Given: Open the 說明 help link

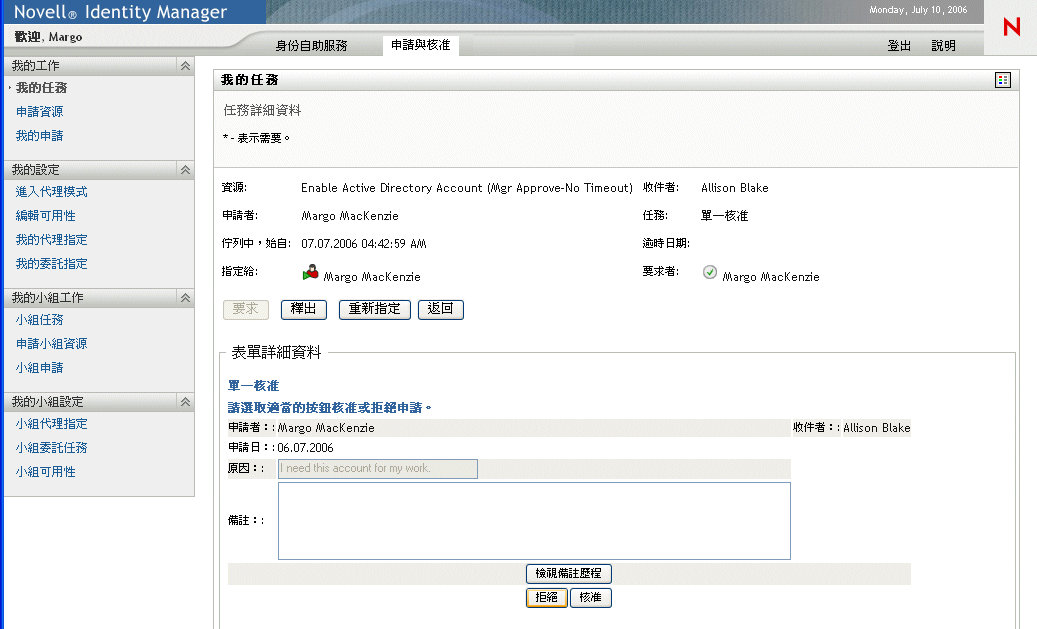Looking at the screenshot, I should coord(943,46).
